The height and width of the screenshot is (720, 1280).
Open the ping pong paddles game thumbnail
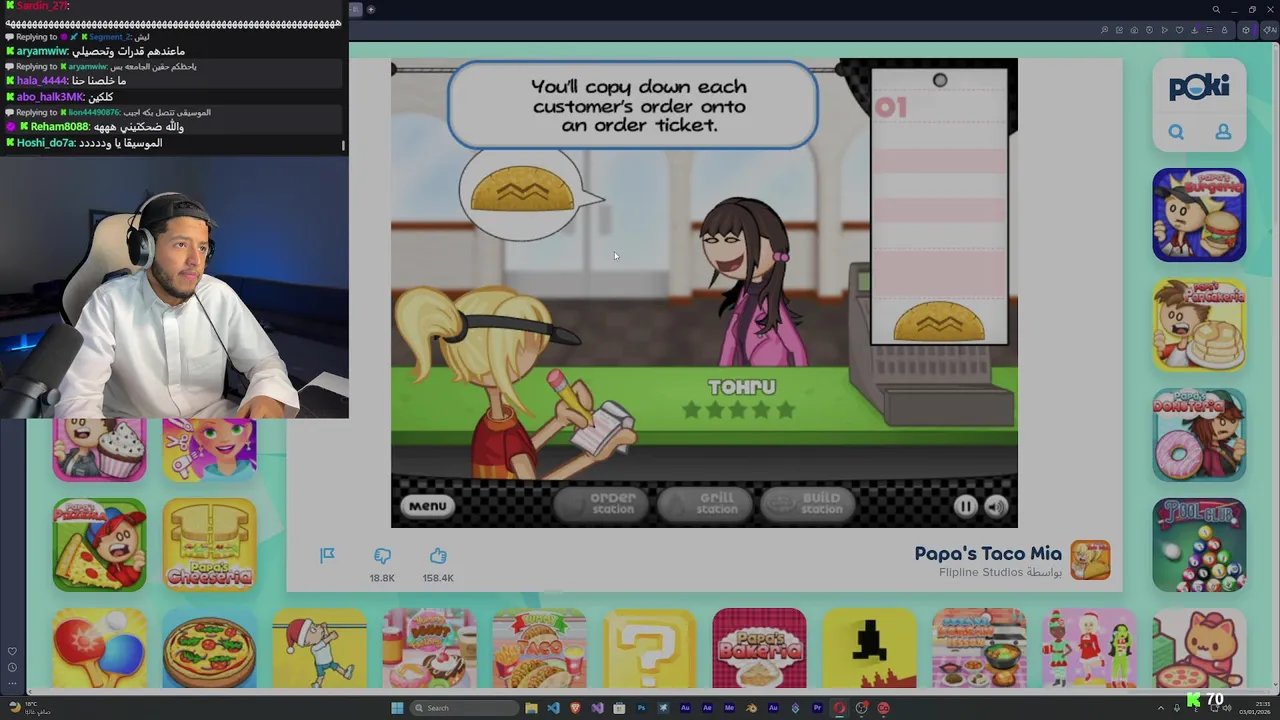pos(99,648)
